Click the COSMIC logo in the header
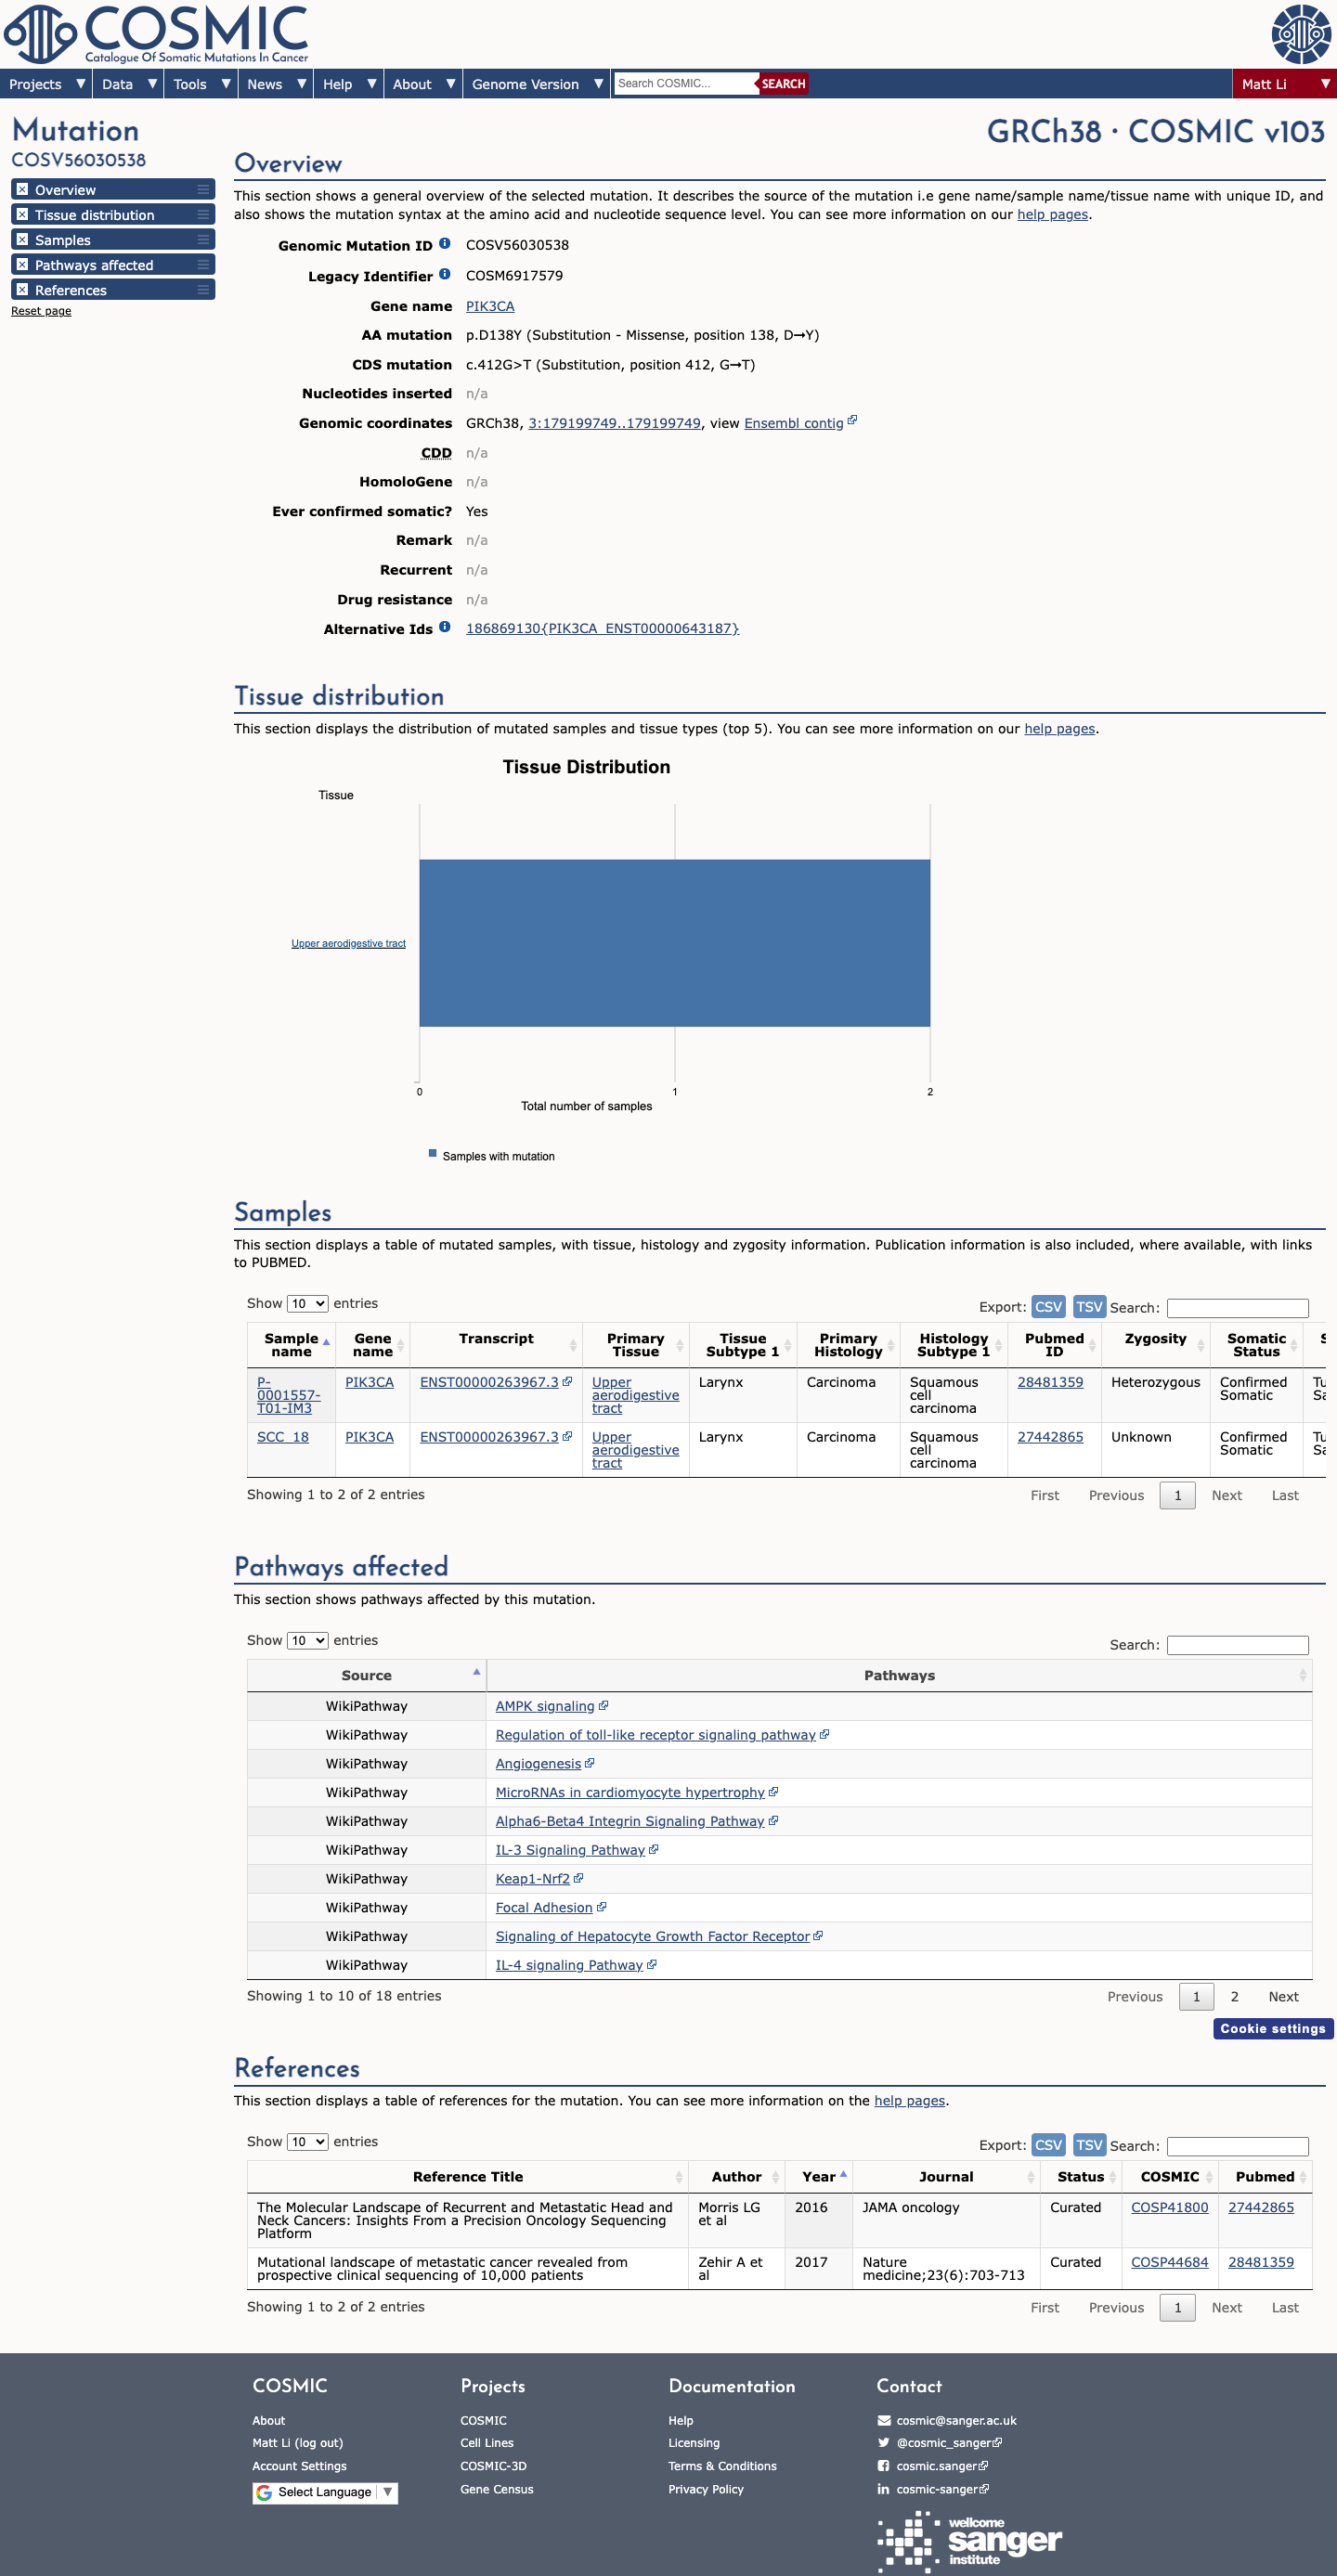Screen dimensions: 1337x2576 tap(157, 34)
